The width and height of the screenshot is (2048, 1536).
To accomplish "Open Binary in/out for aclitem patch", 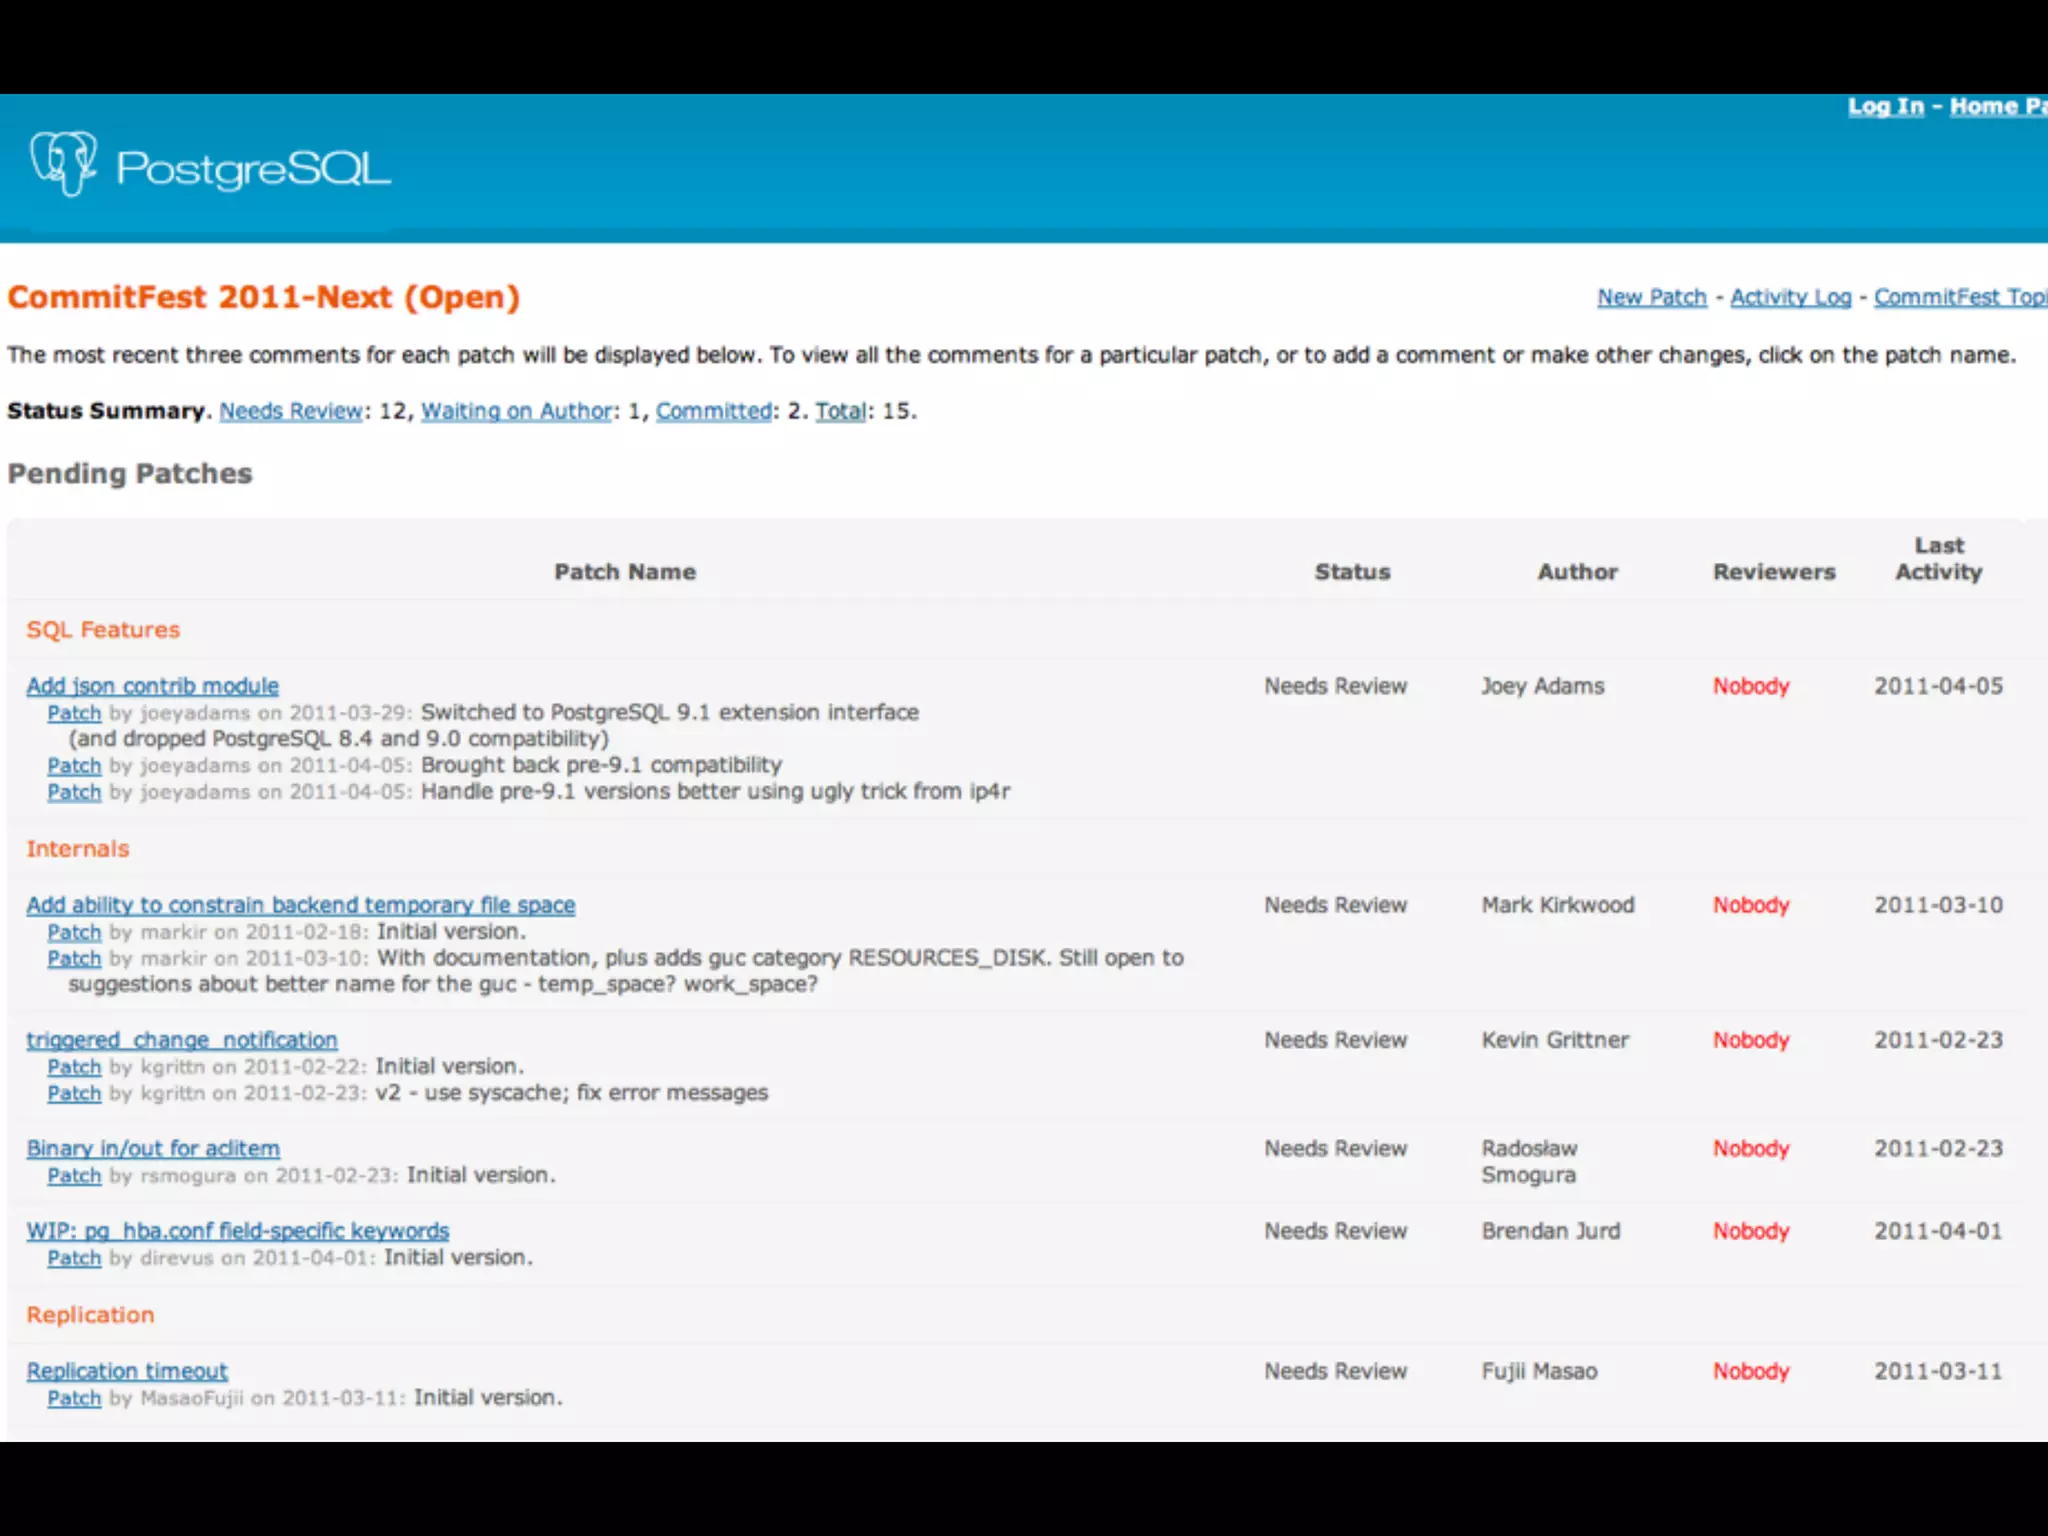I will click(153, 1149).
